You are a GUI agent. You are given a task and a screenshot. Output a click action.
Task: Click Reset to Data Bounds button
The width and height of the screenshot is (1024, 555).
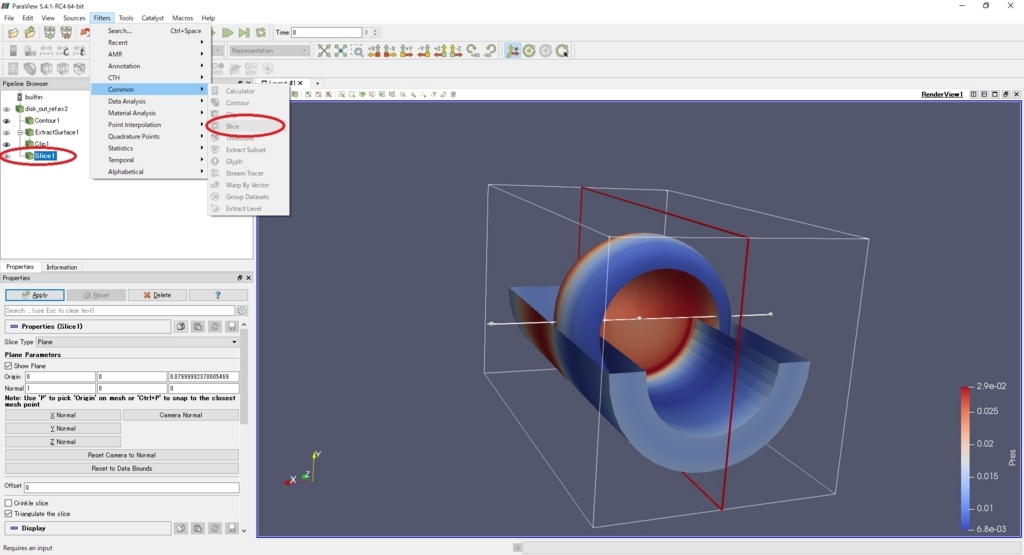coord(122,469)
